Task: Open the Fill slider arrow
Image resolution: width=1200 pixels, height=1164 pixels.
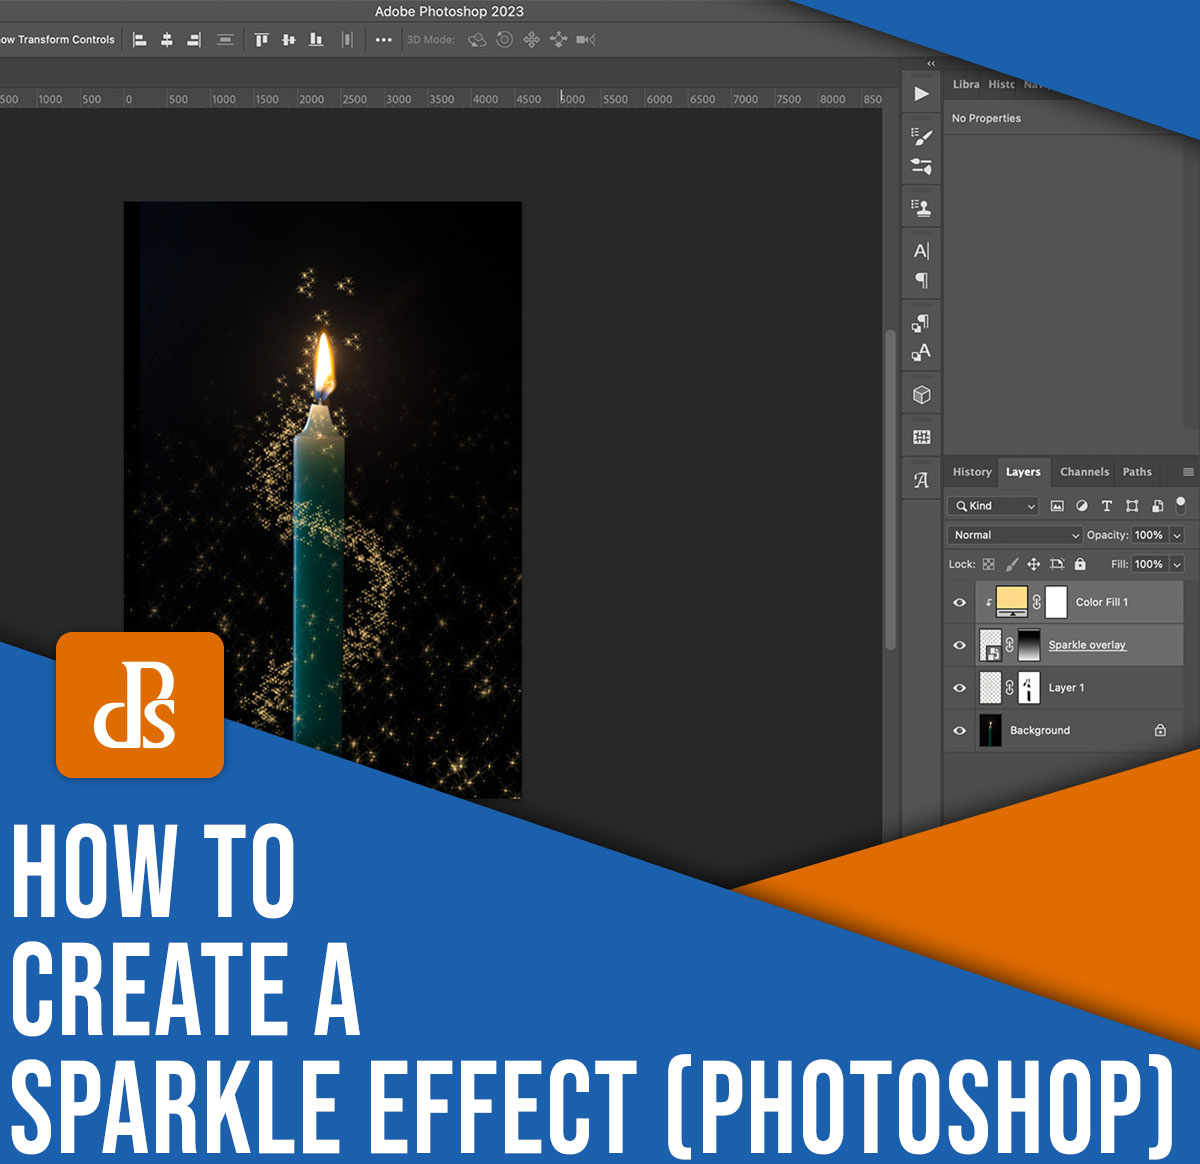Action: (1177, 564)
